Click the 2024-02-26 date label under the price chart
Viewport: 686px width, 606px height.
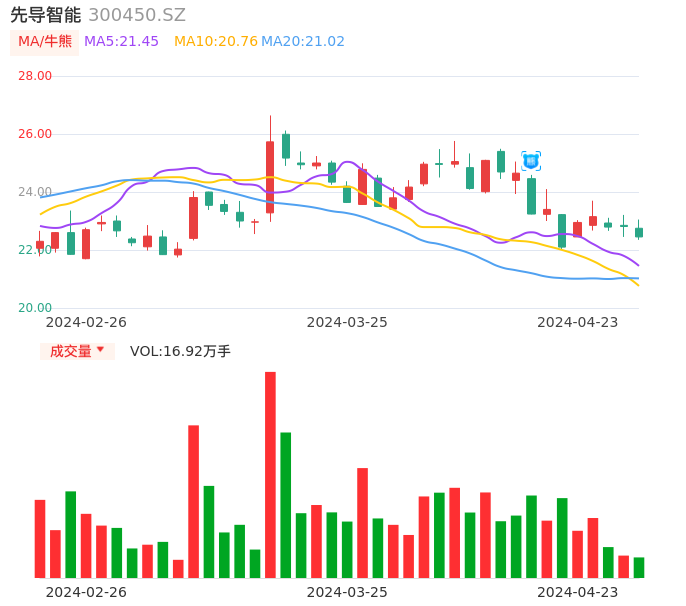point(86,322)
